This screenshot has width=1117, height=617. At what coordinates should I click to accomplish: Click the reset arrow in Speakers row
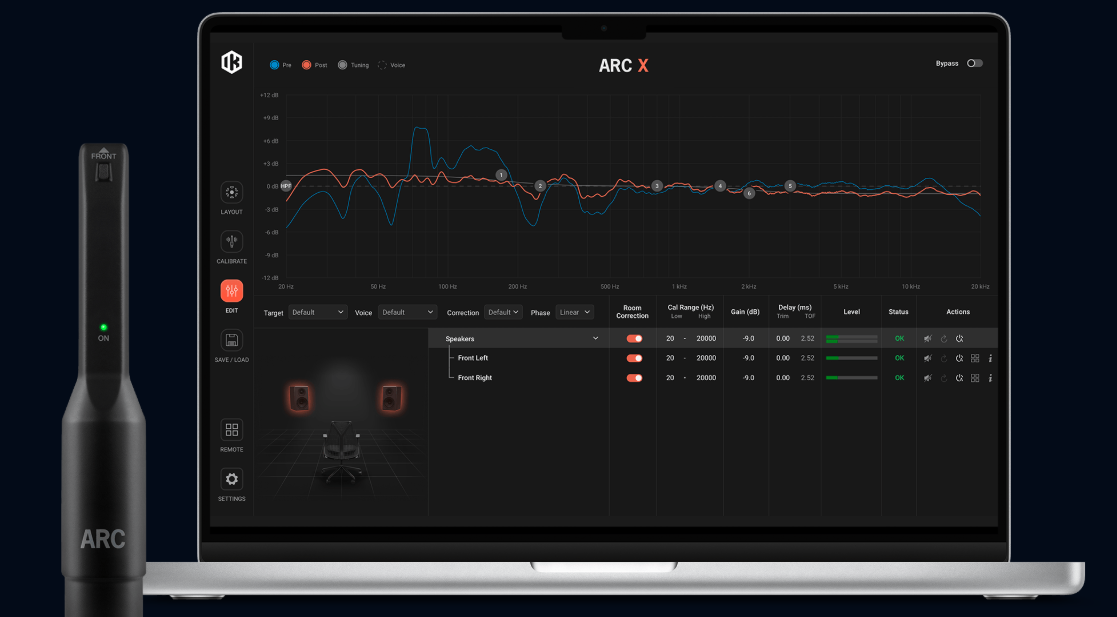click(944, 339)
